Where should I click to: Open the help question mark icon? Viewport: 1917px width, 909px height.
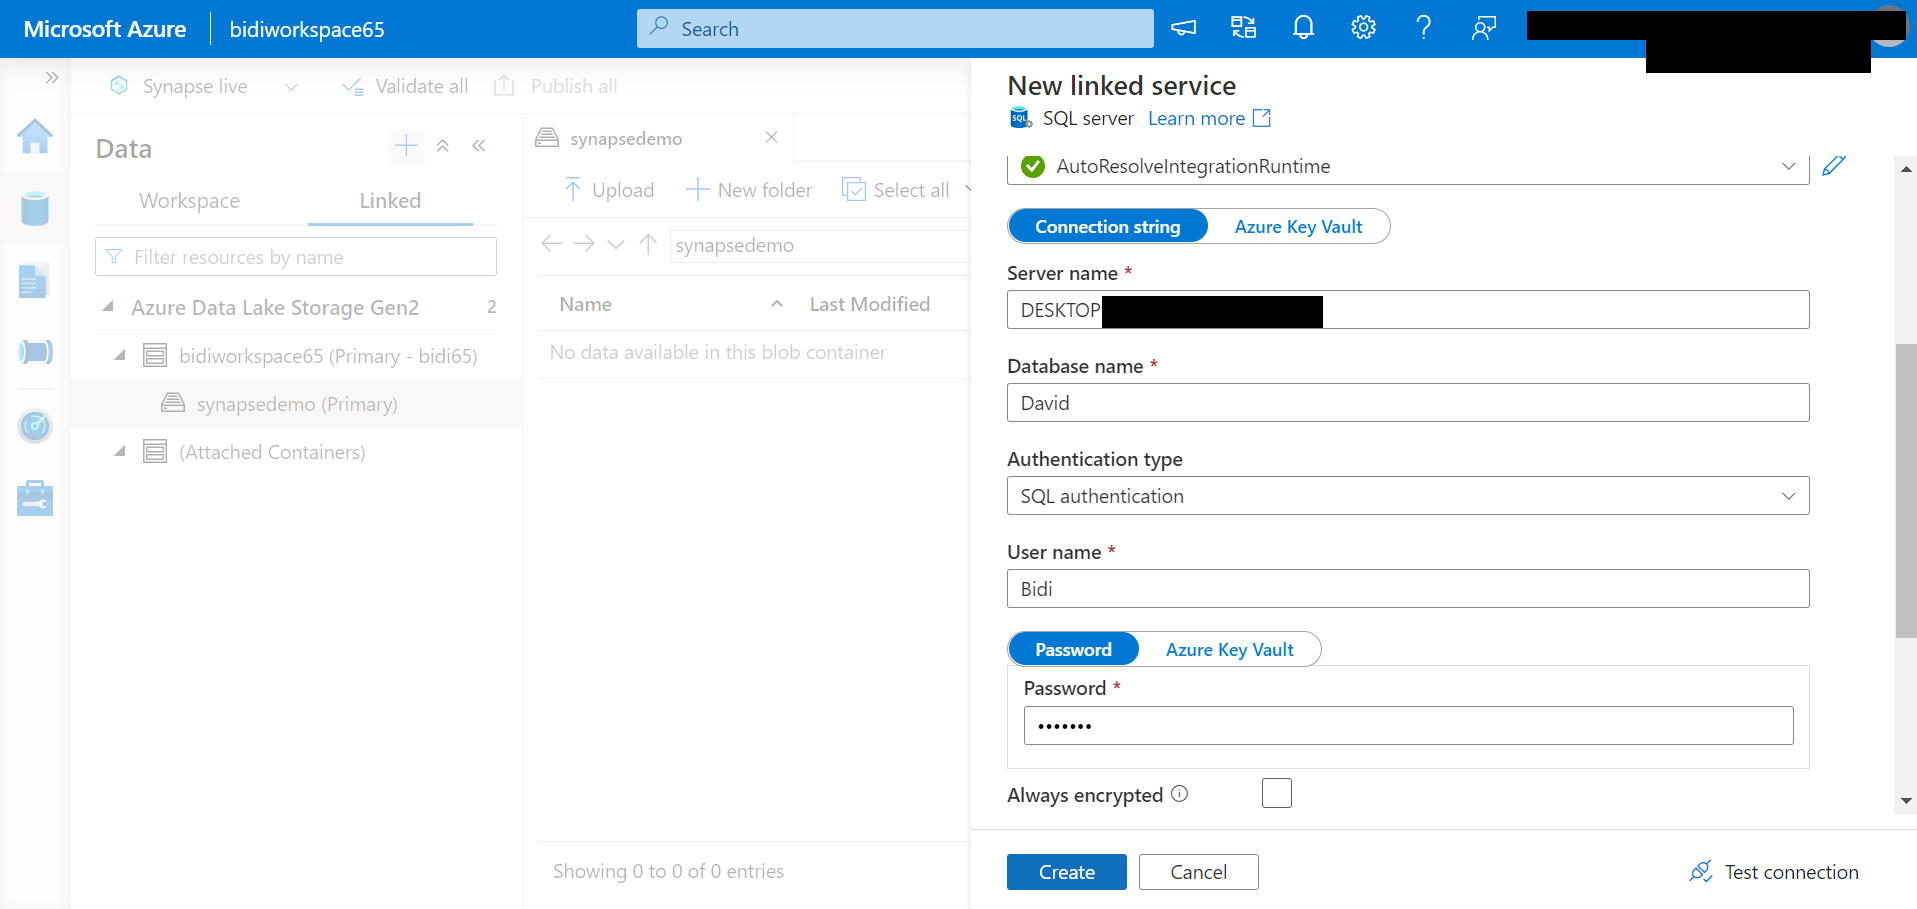tap(1423, 28)
